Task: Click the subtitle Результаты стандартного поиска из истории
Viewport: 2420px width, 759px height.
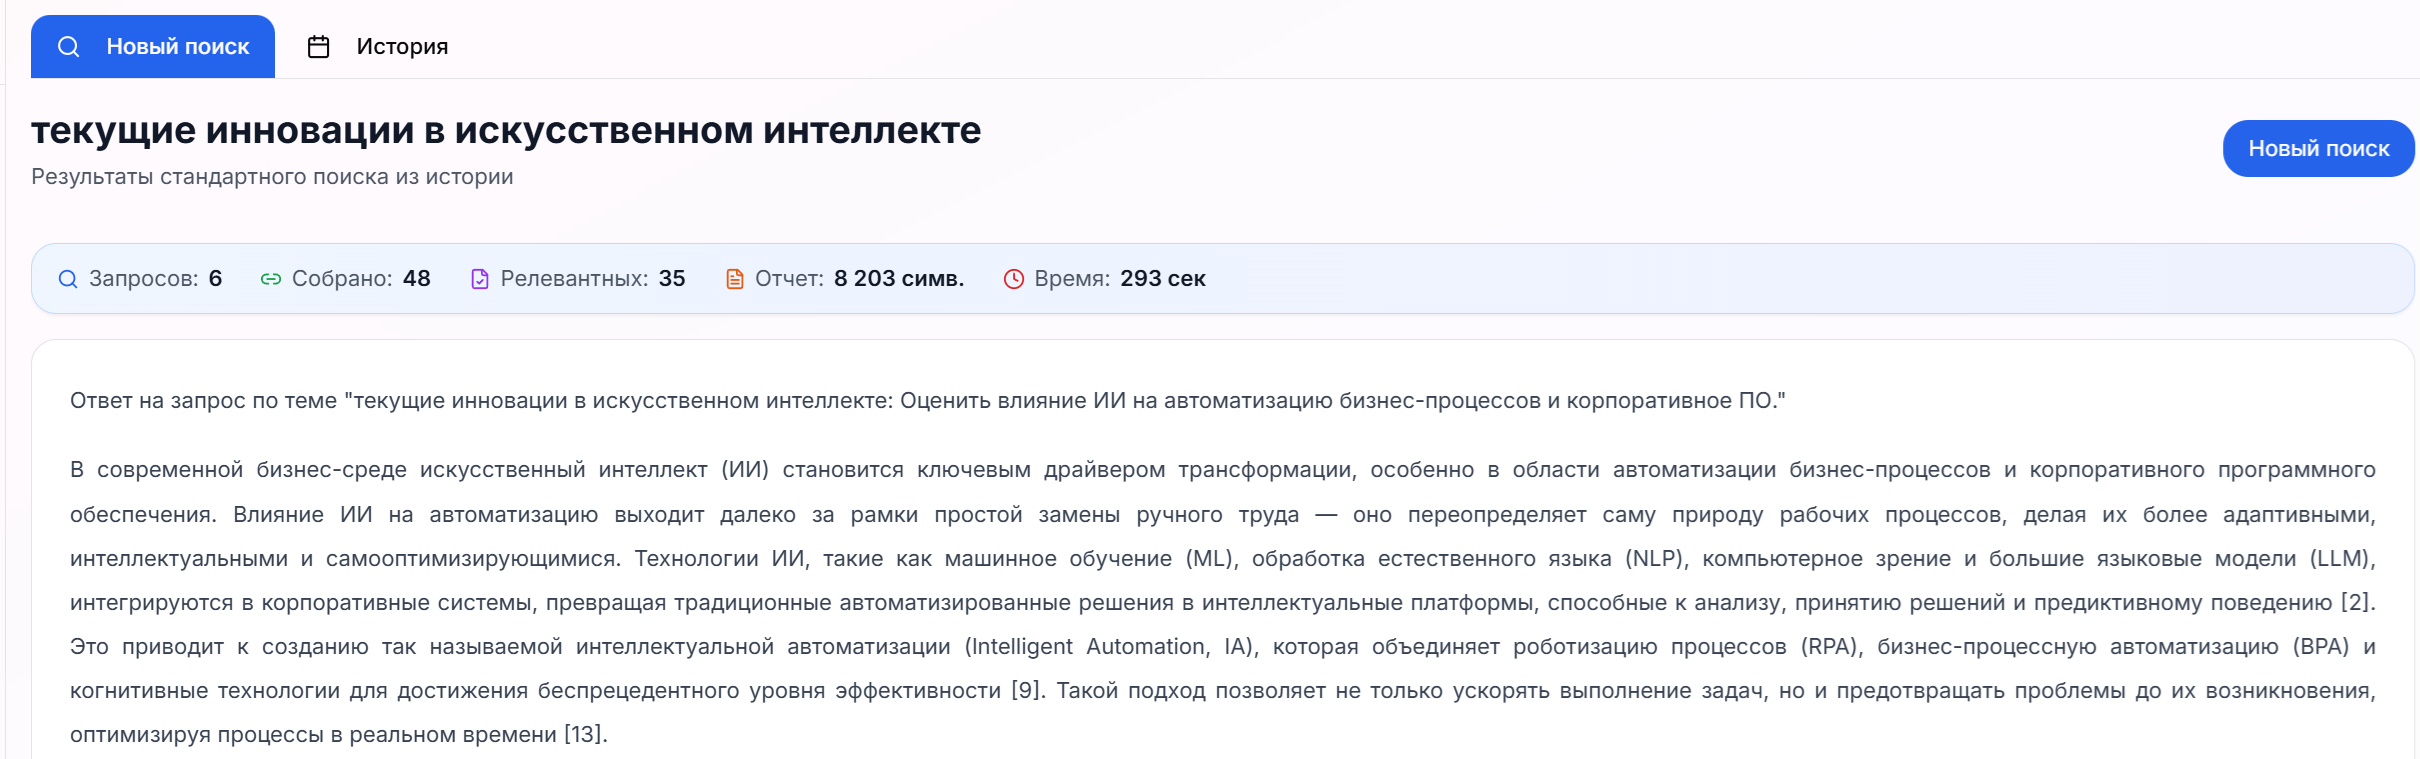Action: [x=272, y=177]
